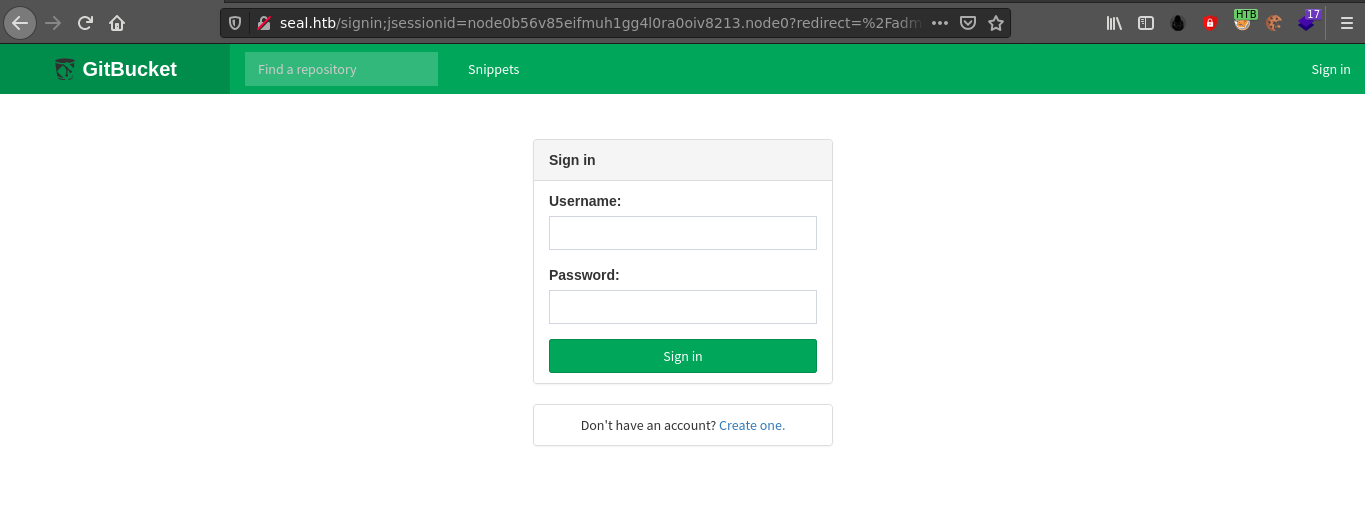Save page to Pocket

coord(968,23)
